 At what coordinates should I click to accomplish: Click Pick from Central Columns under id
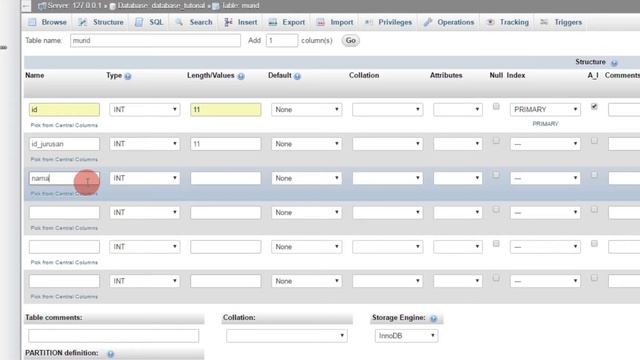[64, 125]
